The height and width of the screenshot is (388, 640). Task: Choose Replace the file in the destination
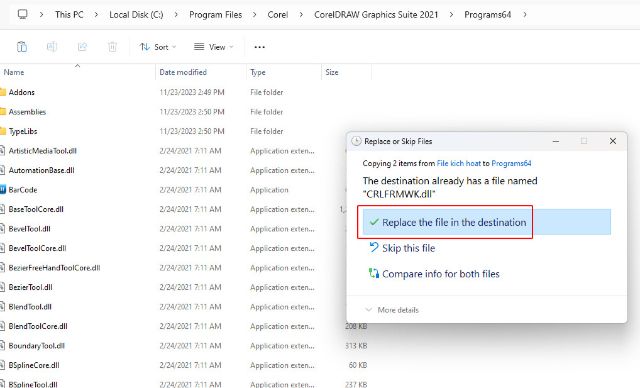[x=487, y=222]
